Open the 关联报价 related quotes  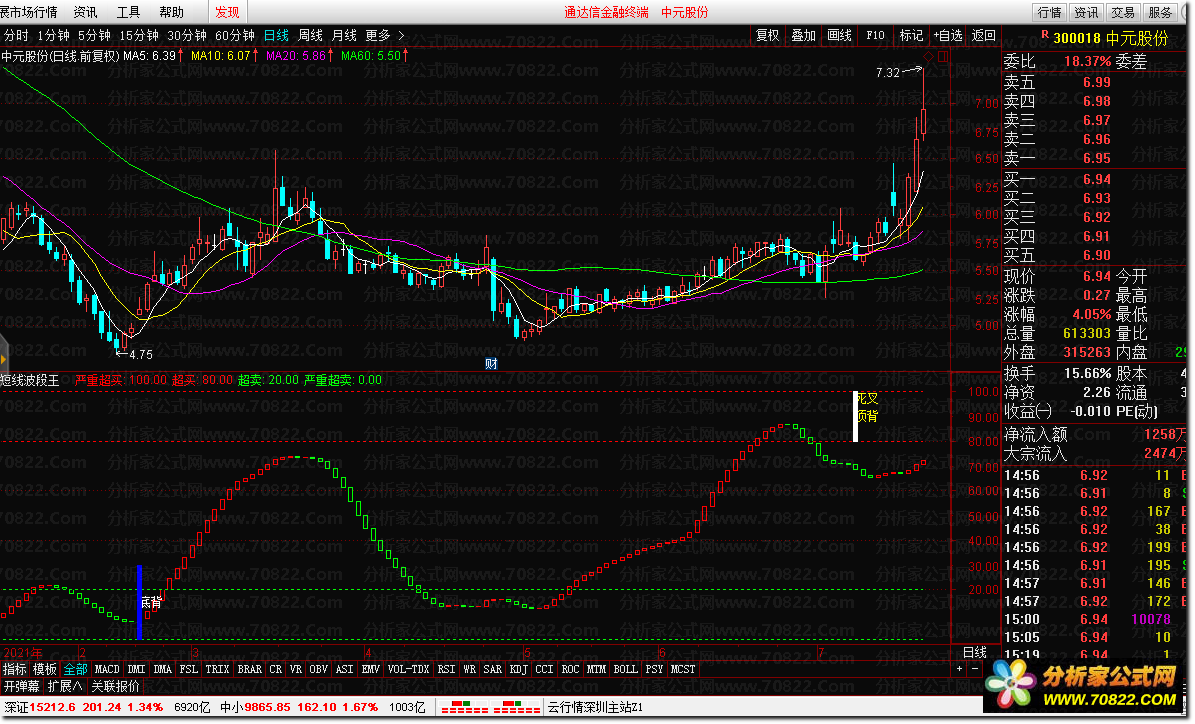[116, 687]
